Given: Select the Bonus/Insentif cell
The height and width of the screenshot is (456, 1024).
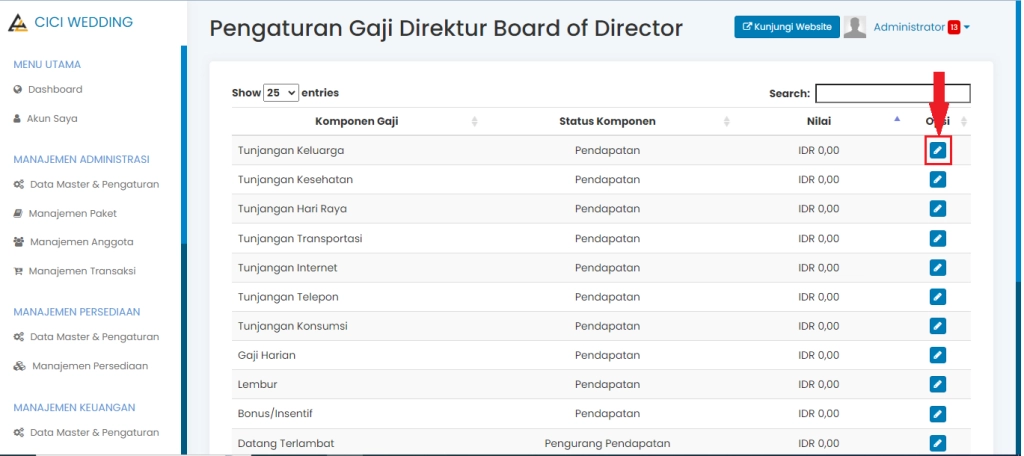Looking at the screenshot, I should [x=275, y=414].
